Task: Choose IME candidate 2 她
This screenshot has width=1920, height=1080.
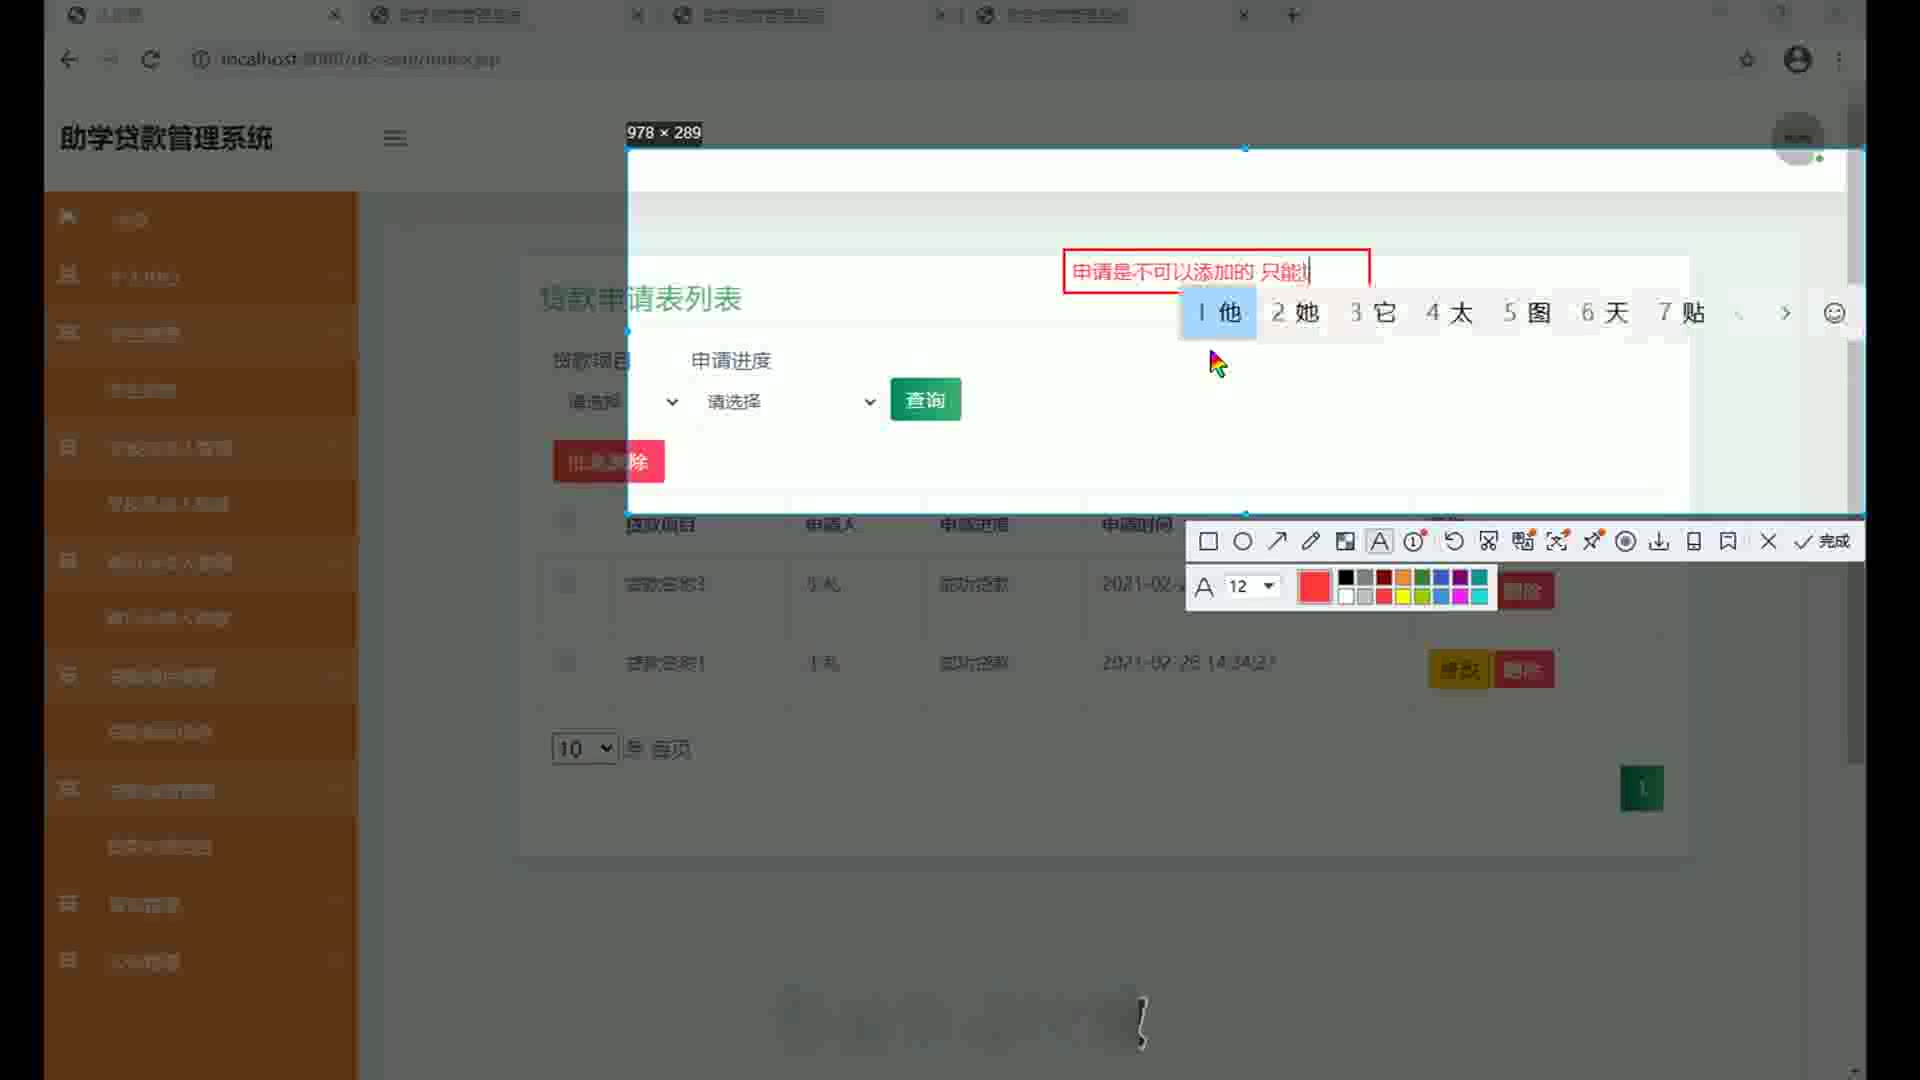Action: 1295,313
